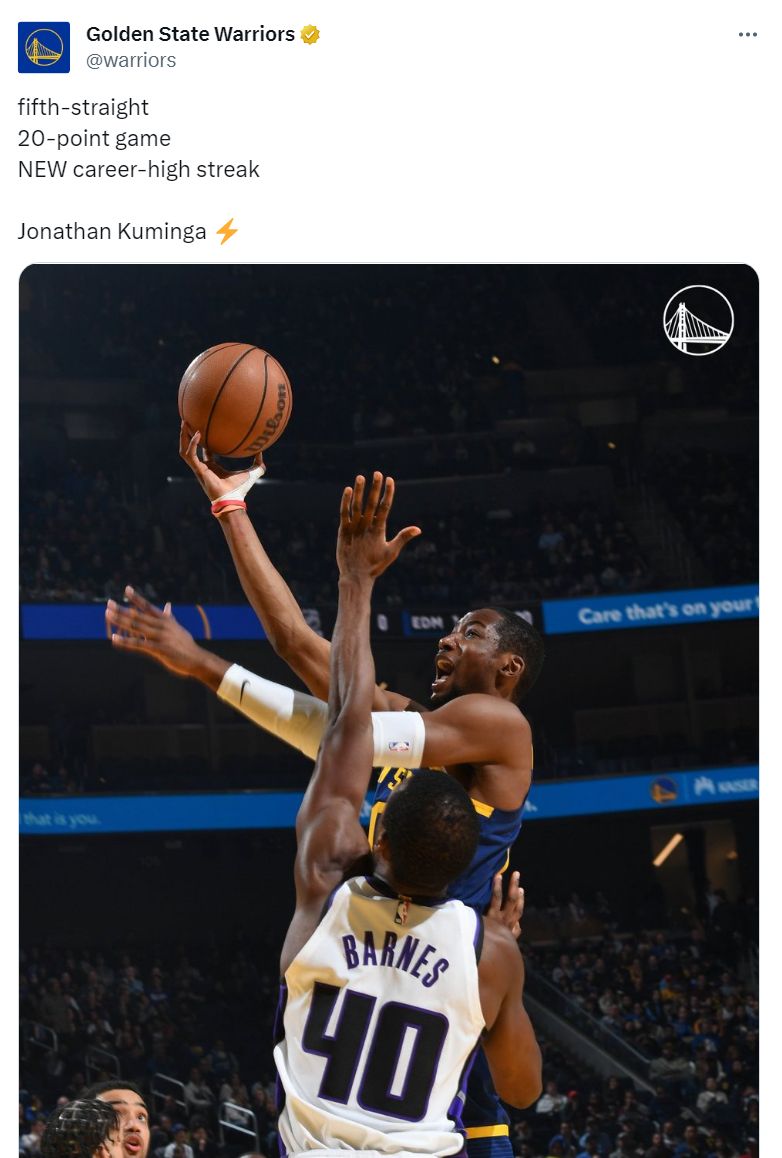The width and height of the screenshot is (782, 1158).
Task: Click the Nike arm sleeve in photo
Action: 272,709
